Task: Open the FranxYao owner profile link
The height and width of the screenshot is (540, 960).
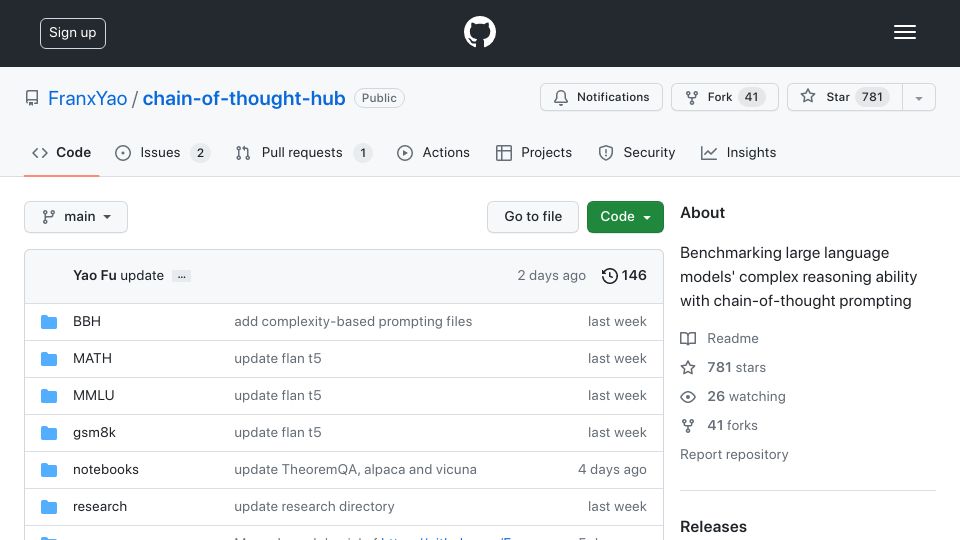Action: (x=88, y=98)
